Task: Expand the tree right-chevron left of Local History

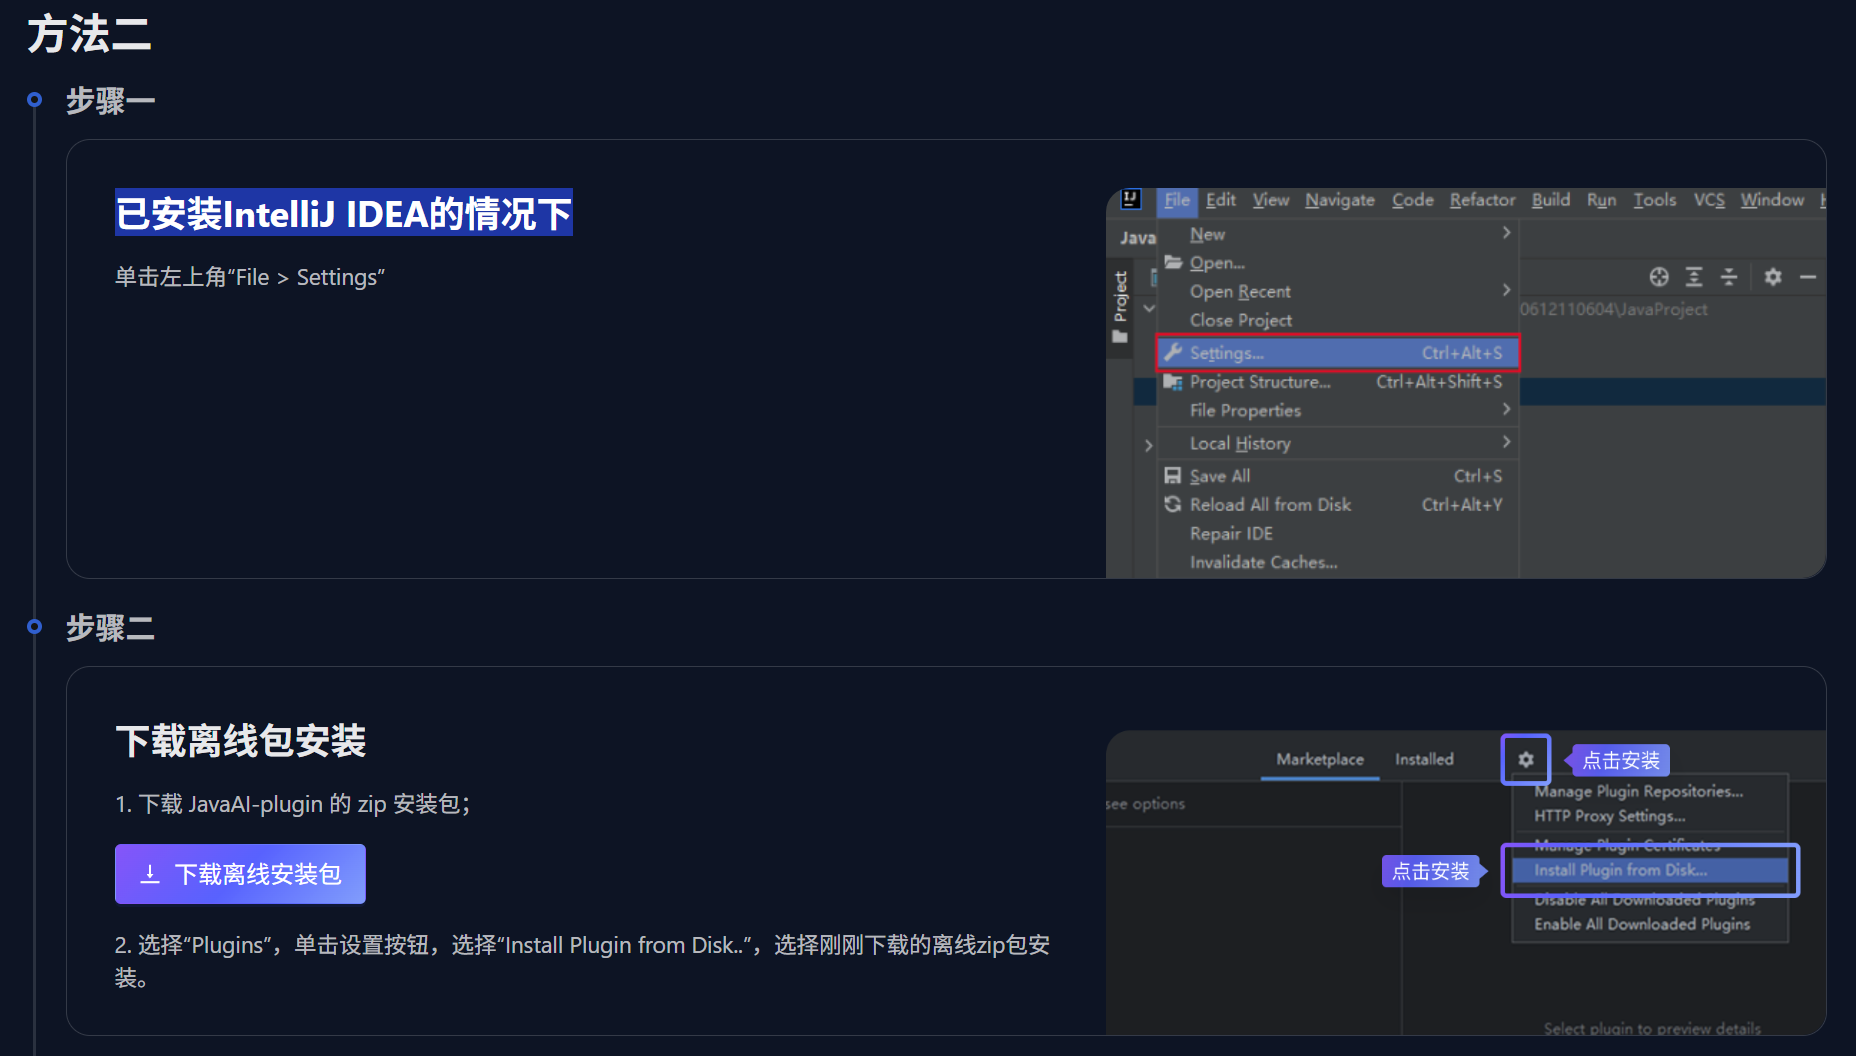Action: (1148, 445)
